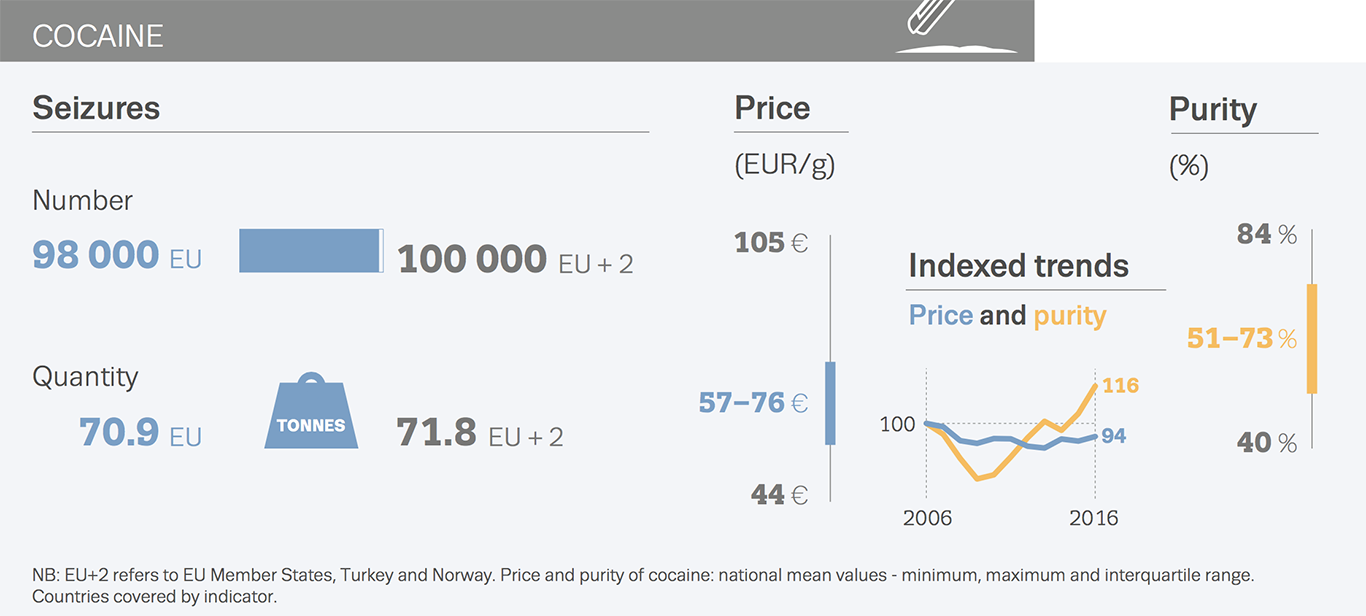Viewport: 1366px width, 616px height.
Task: Click the Indexed trends chart title
Action: (x=1018, y=266)
